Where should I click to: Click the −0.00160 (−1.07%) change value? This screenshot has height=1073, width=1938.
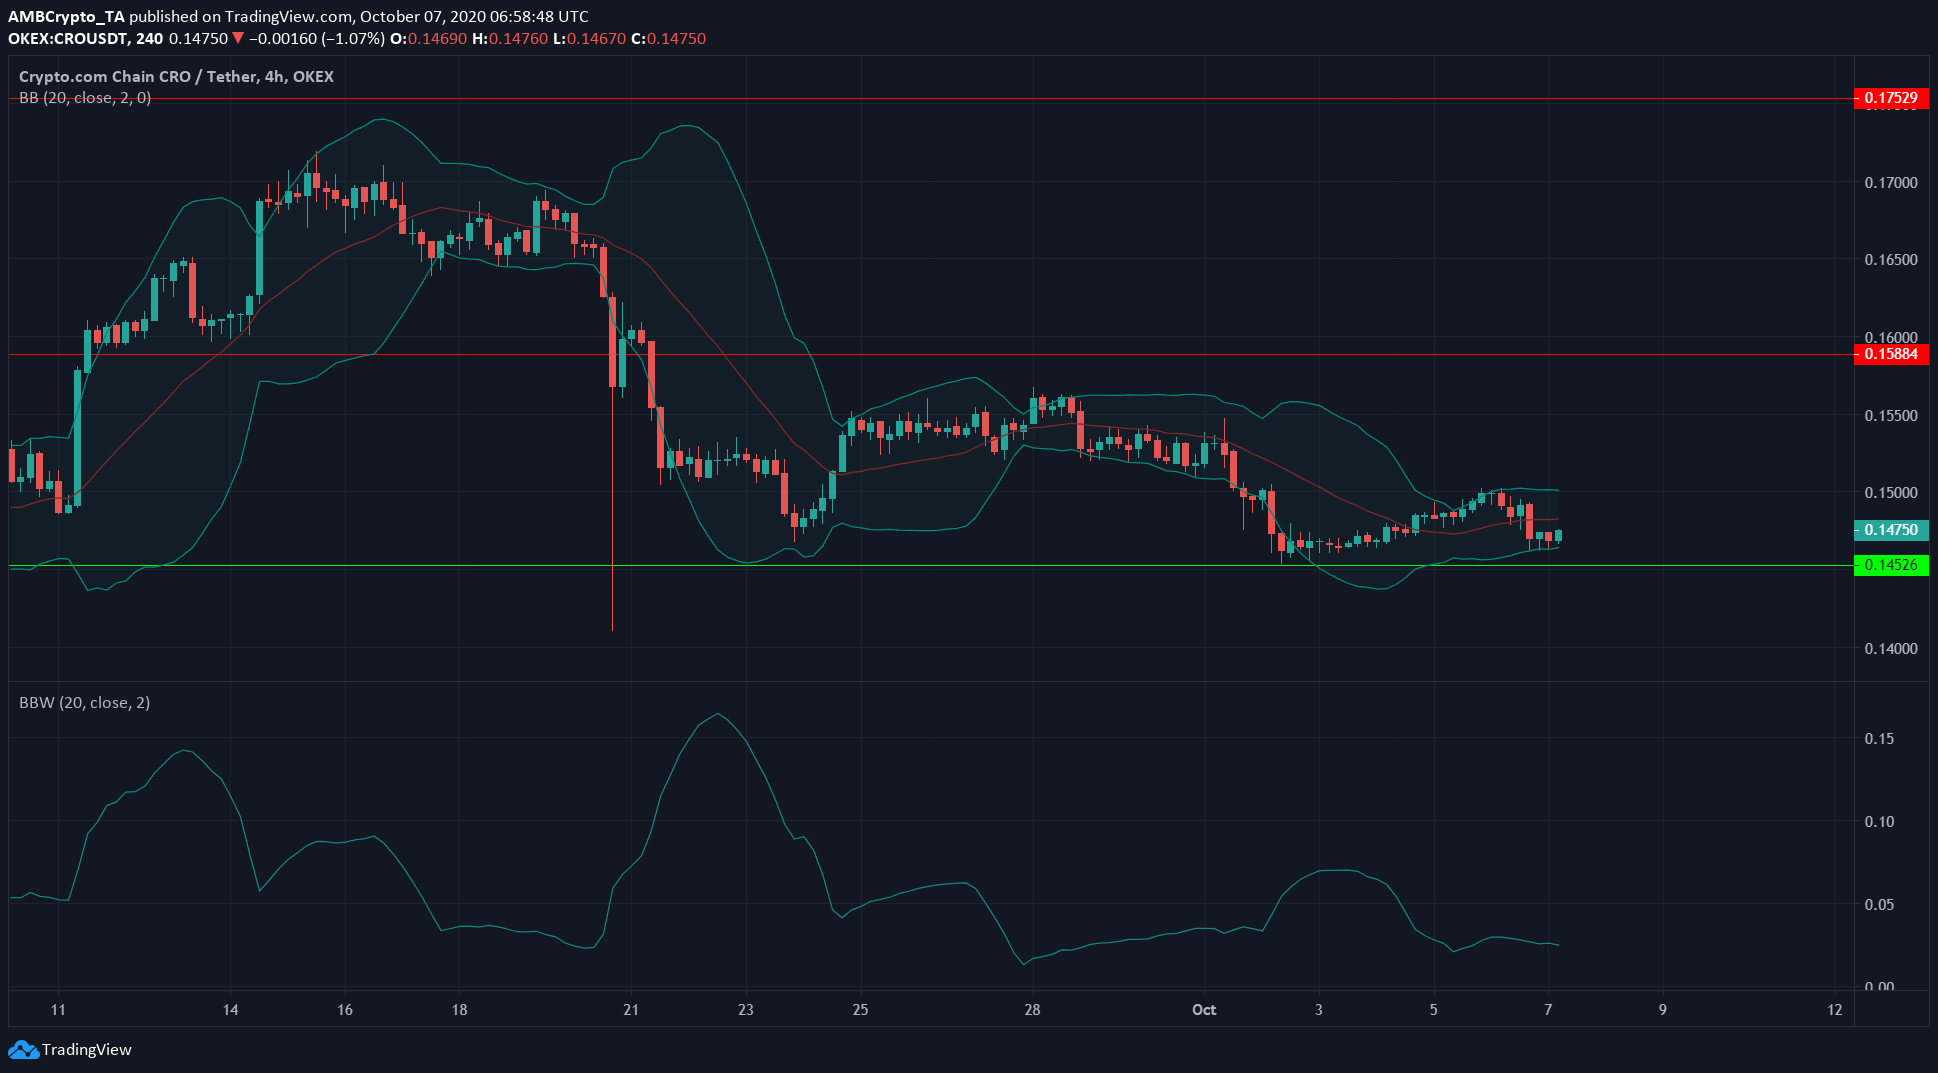point(317,39)
